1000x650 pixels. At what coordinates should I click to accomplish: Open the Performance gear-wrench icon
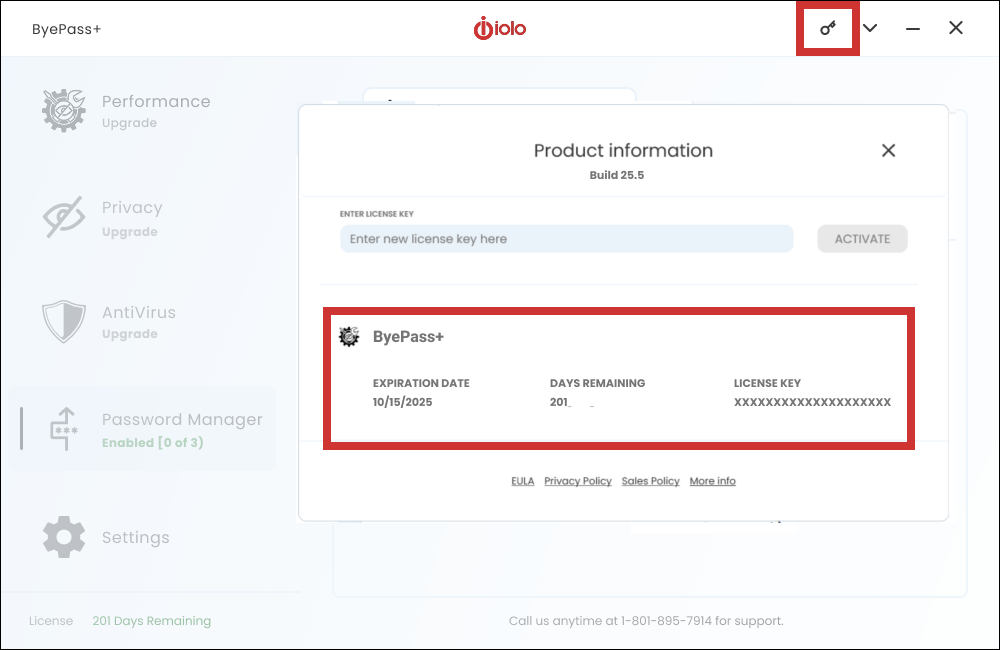pyautogui.click(x=64, y=110)
